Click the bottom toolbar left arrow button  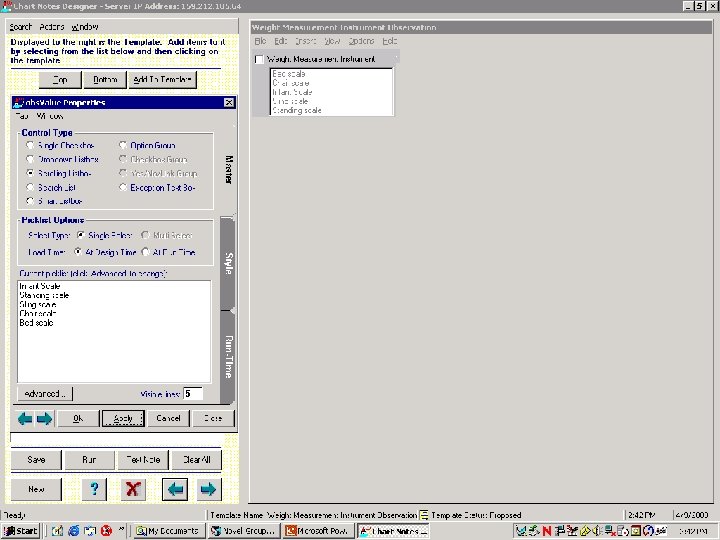(x=175, y=489)
